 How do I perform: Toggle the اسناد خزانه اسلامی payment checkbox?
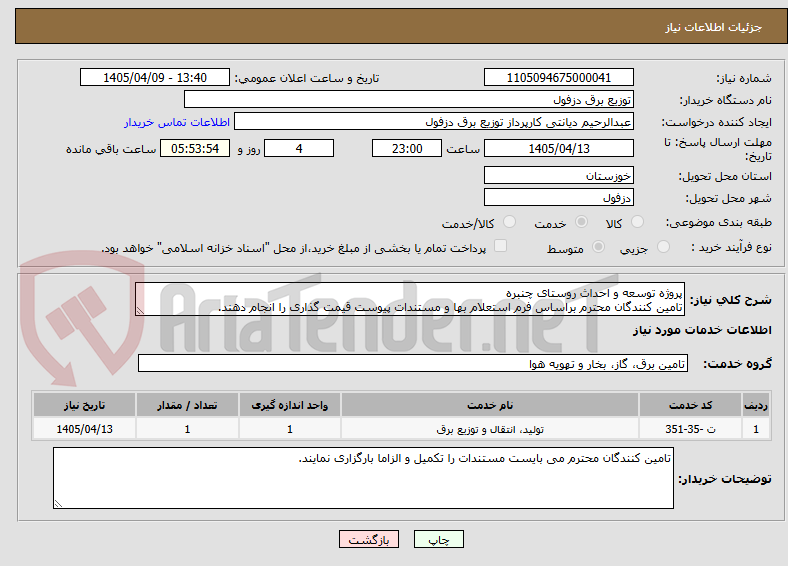pos(500,246)
